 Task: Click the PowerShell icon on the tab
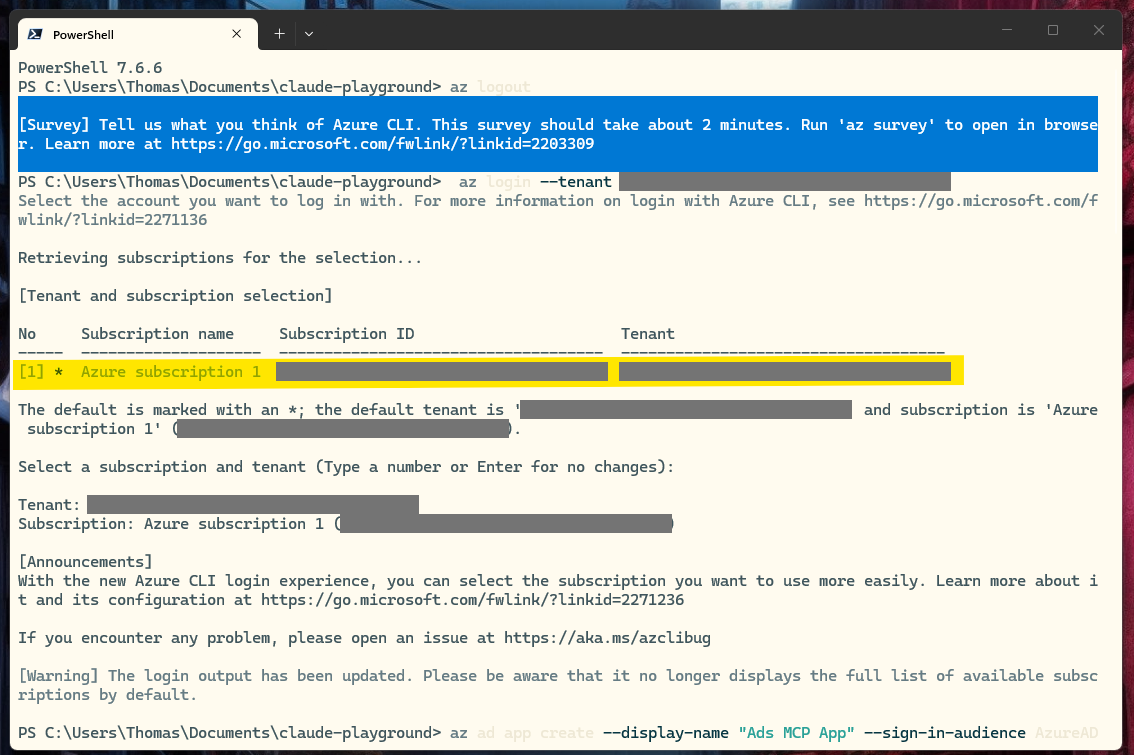35,34
